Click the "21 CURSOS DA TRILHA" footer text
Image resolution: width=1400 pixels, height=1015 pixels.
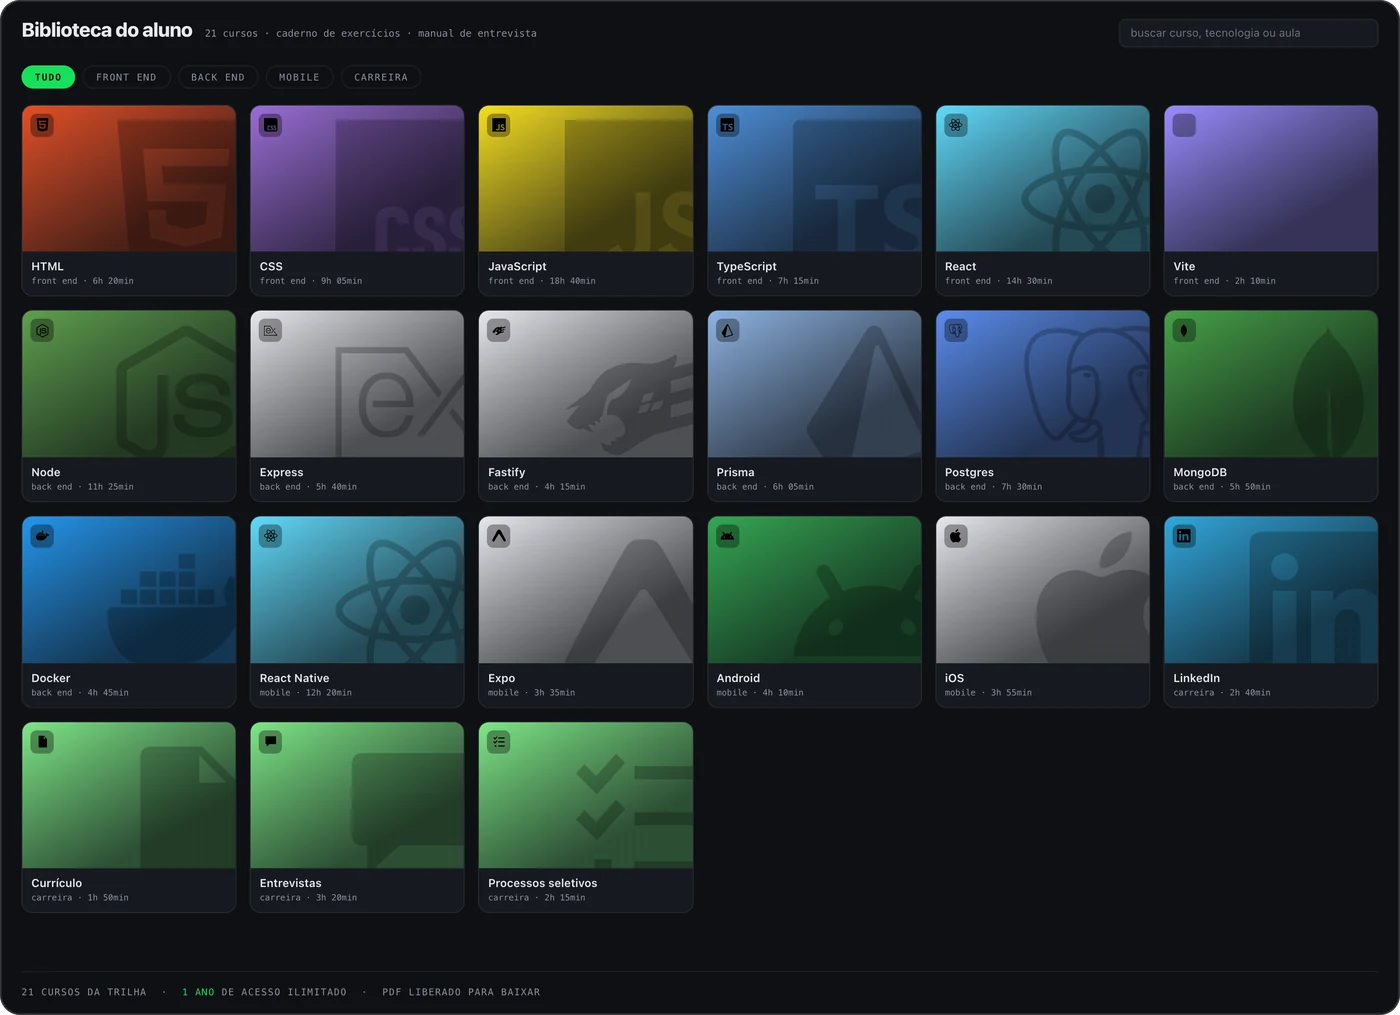point(84,993)
